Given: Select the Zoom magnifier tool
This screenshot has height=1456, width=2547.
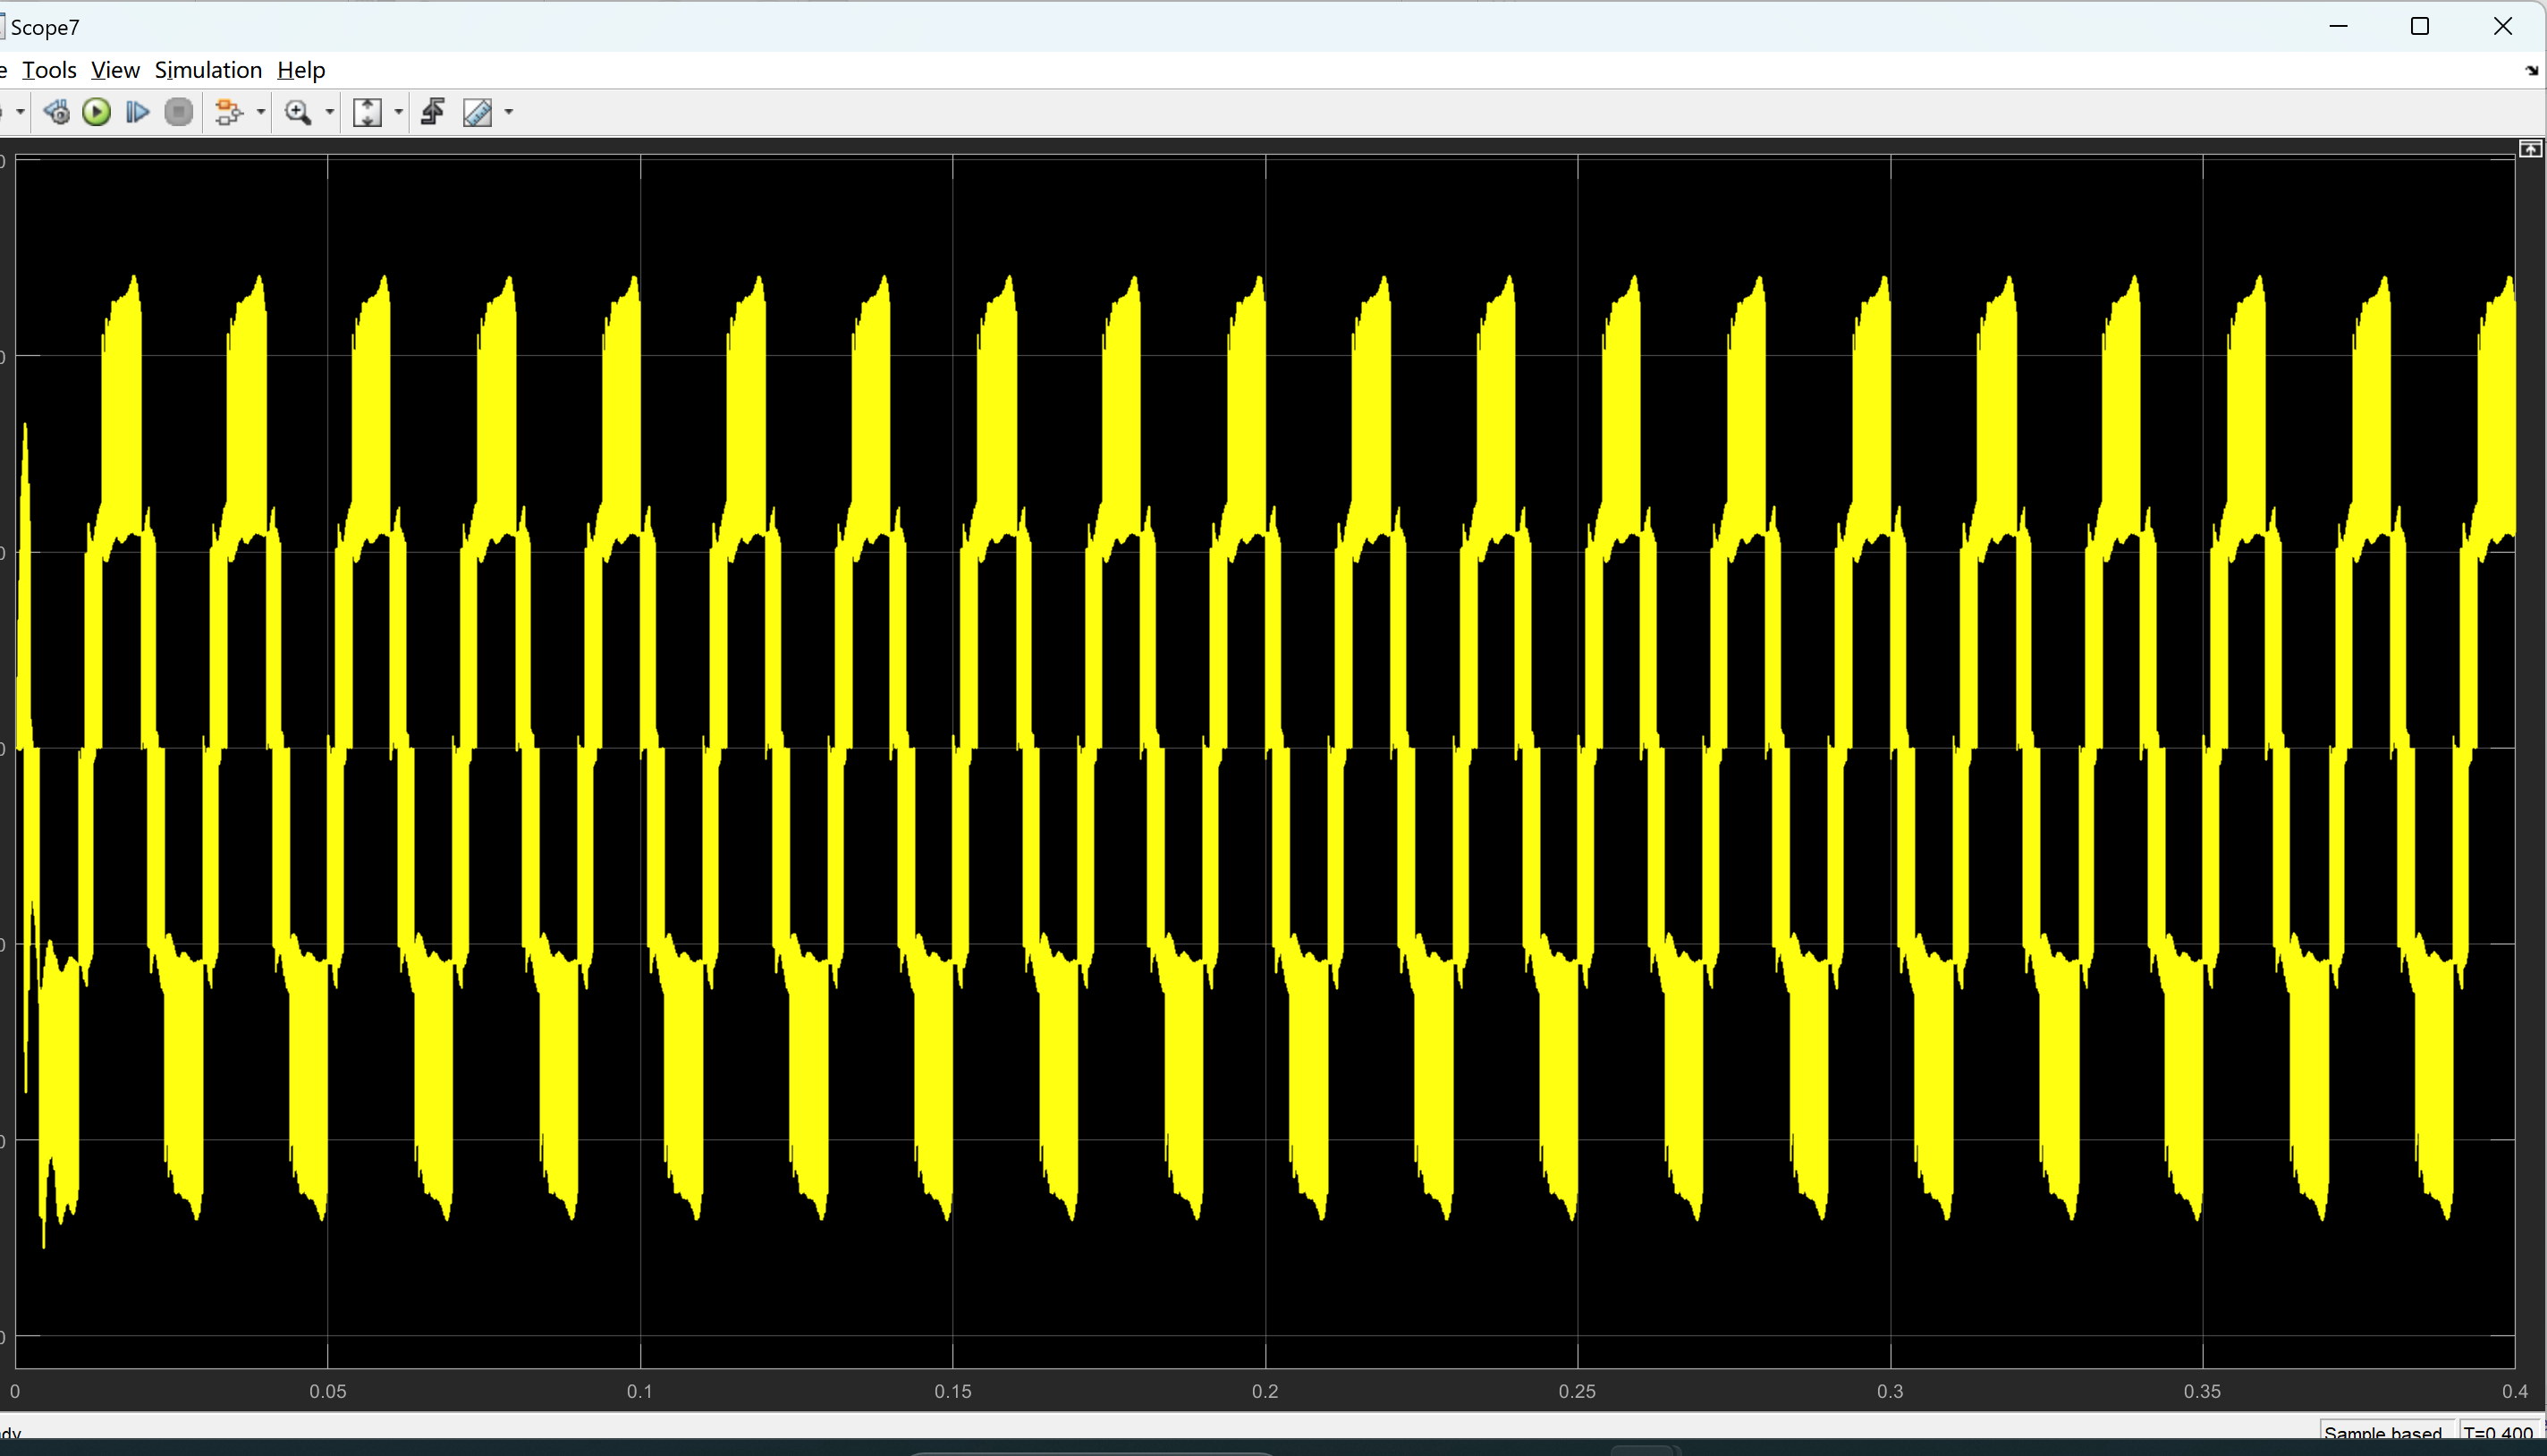Looking at the screenshot, I should pos(298,112).
